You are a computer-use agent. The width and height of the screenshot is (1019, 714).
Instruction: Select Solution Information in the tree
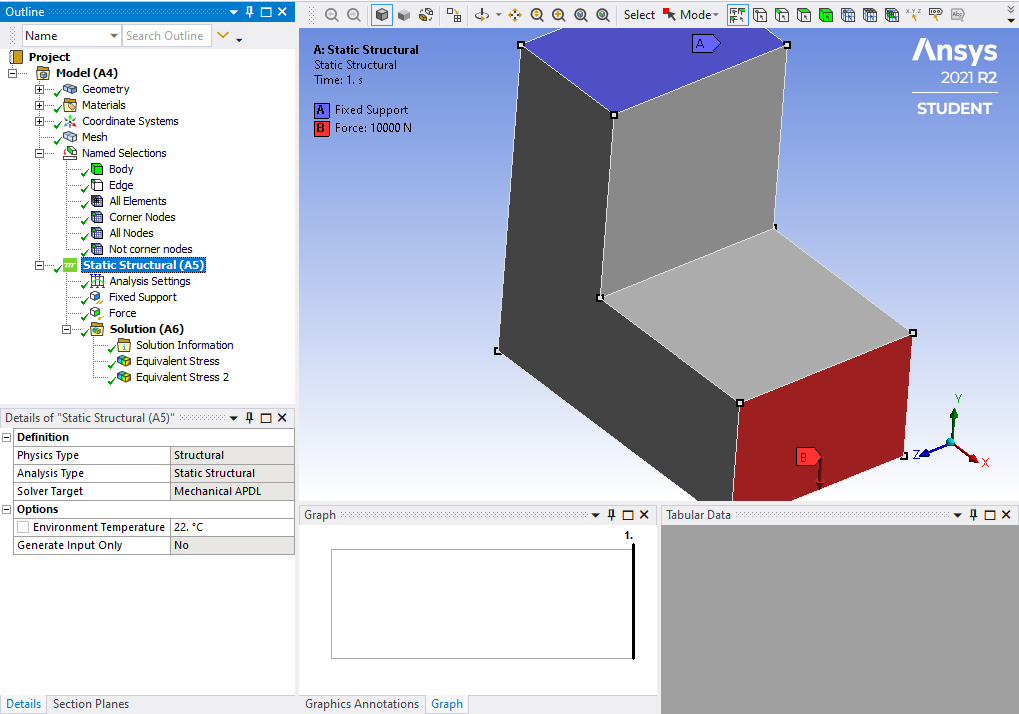pos(185,345)
